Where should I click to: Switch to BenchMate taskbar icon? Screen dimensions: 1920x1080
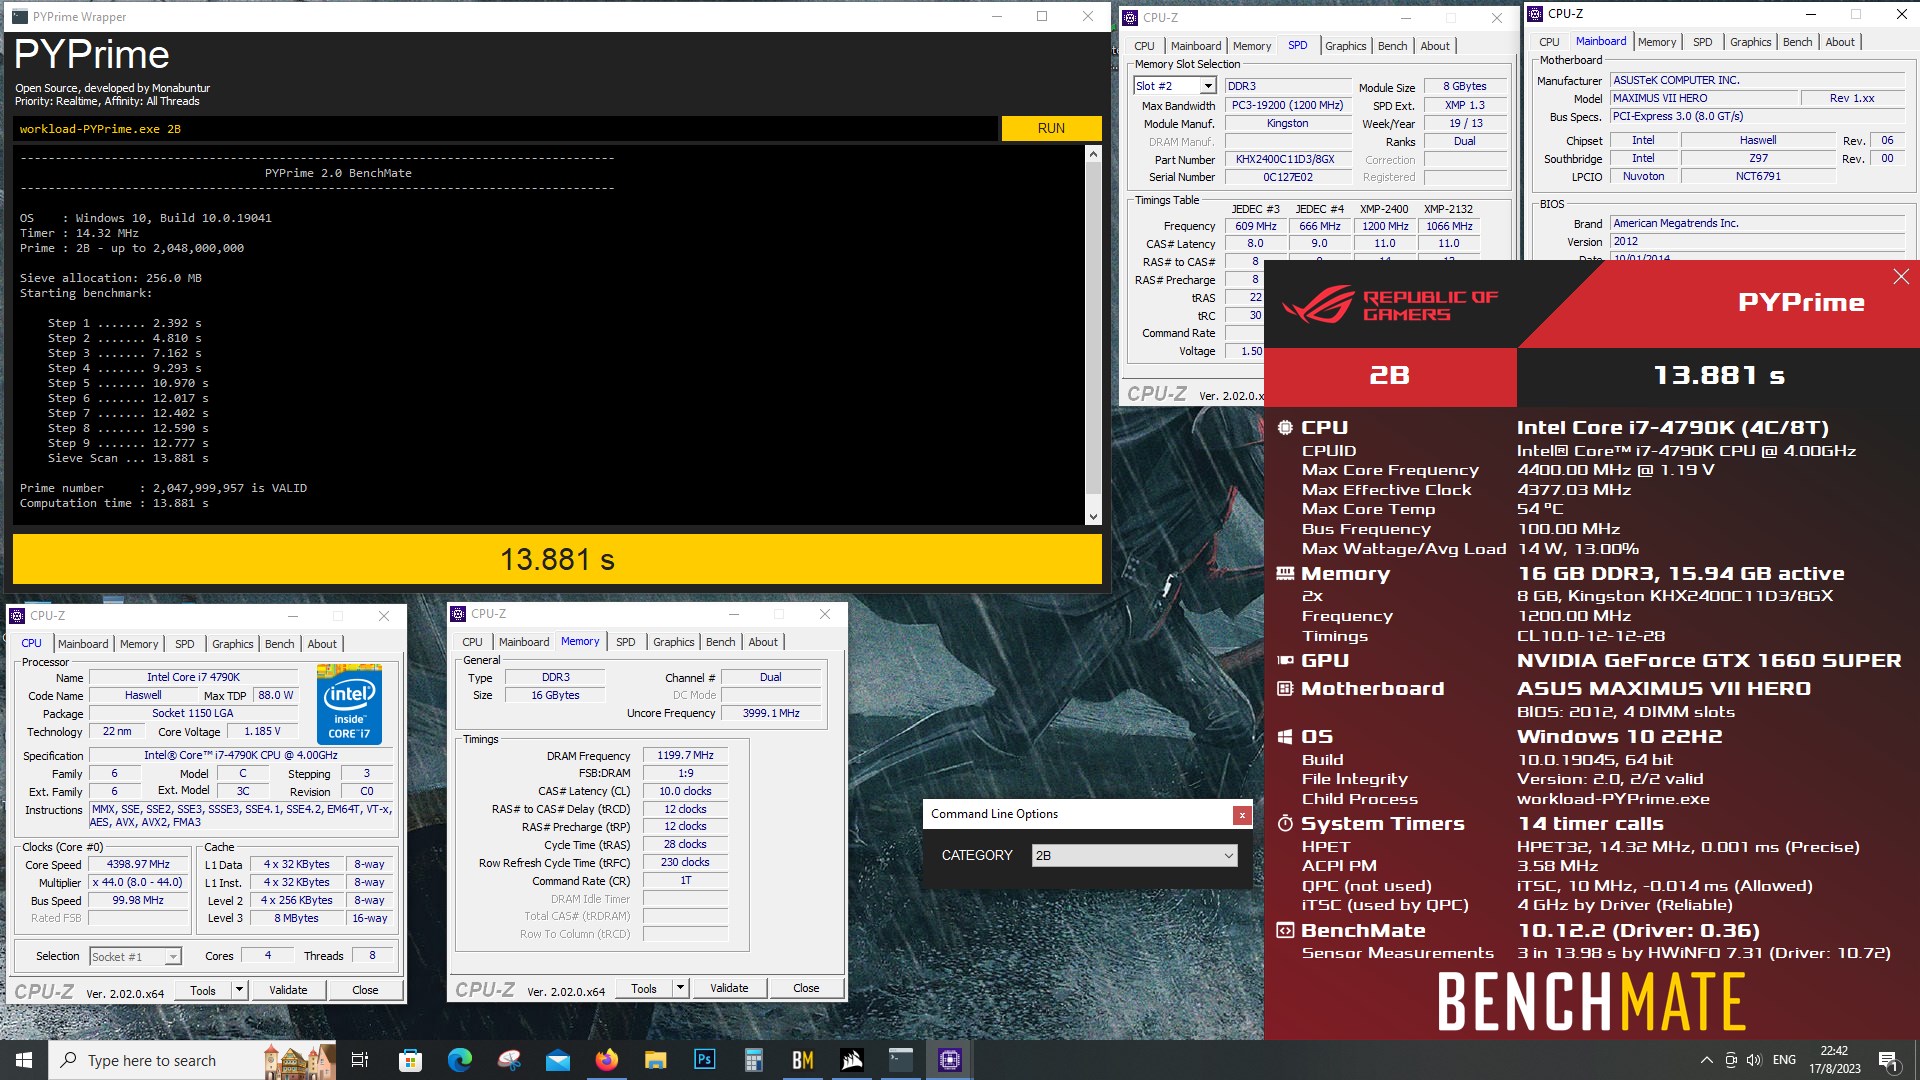coord(803,1060)
